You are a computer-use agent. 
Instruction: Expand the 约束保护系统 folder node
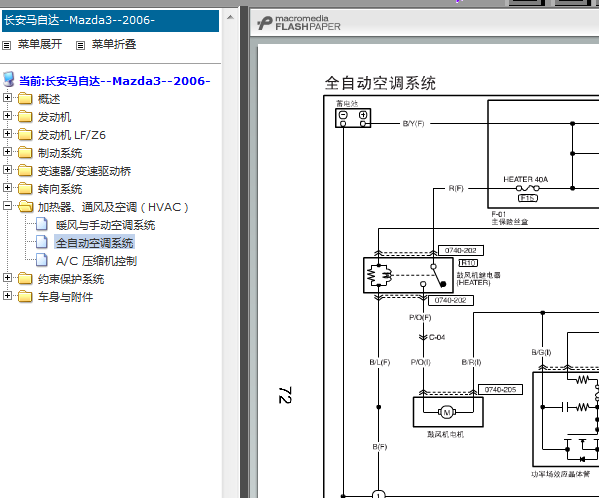(x=7, y=278)
